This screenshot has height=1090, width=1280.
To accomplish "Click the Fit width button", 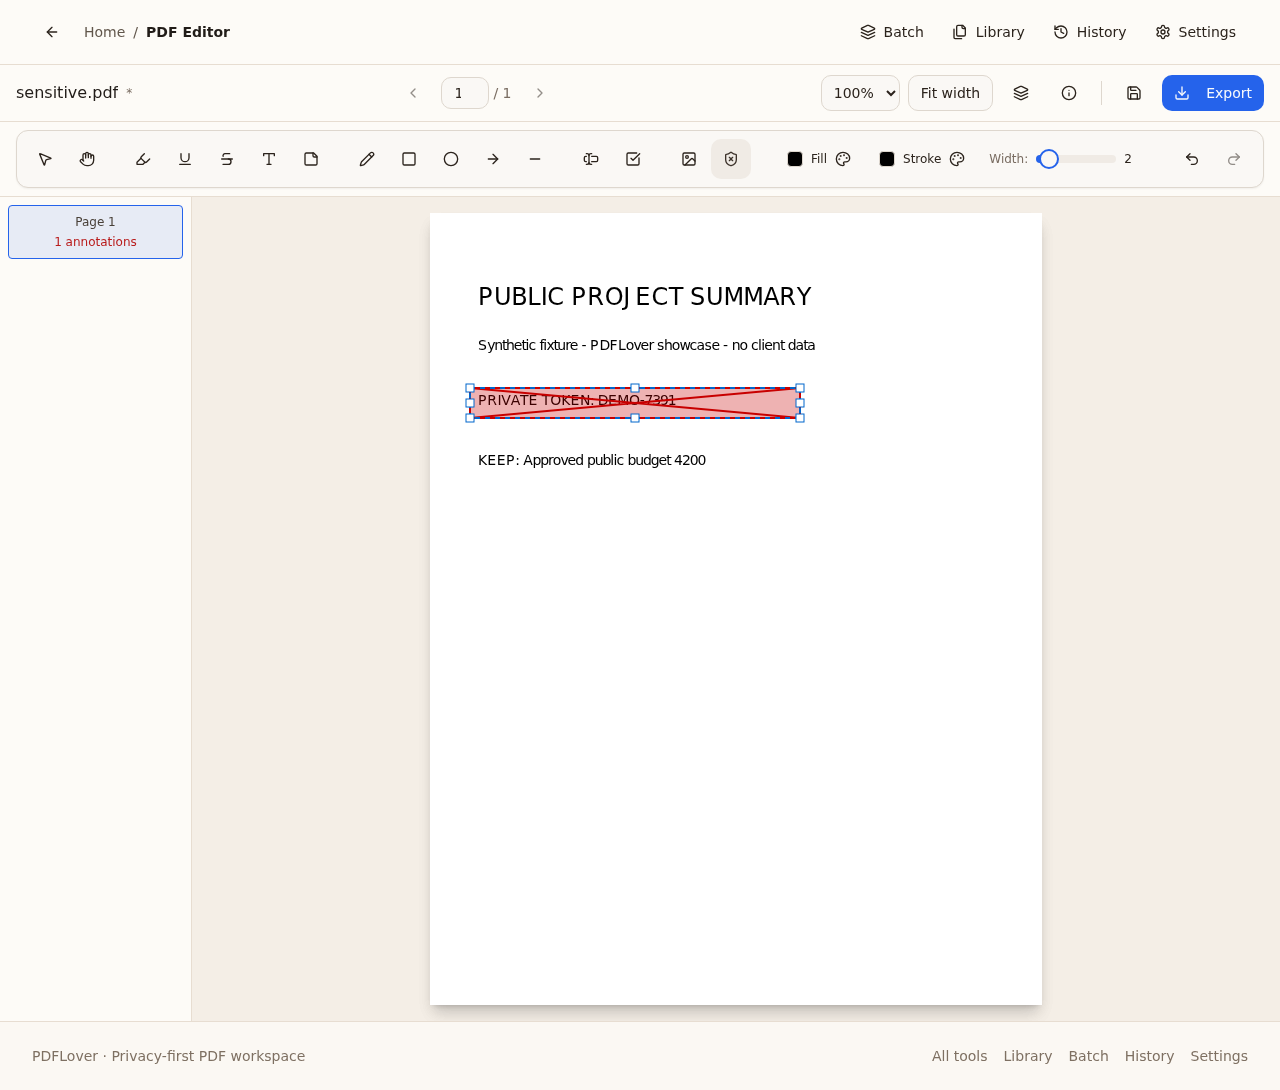I will click(x=950, y=93).
